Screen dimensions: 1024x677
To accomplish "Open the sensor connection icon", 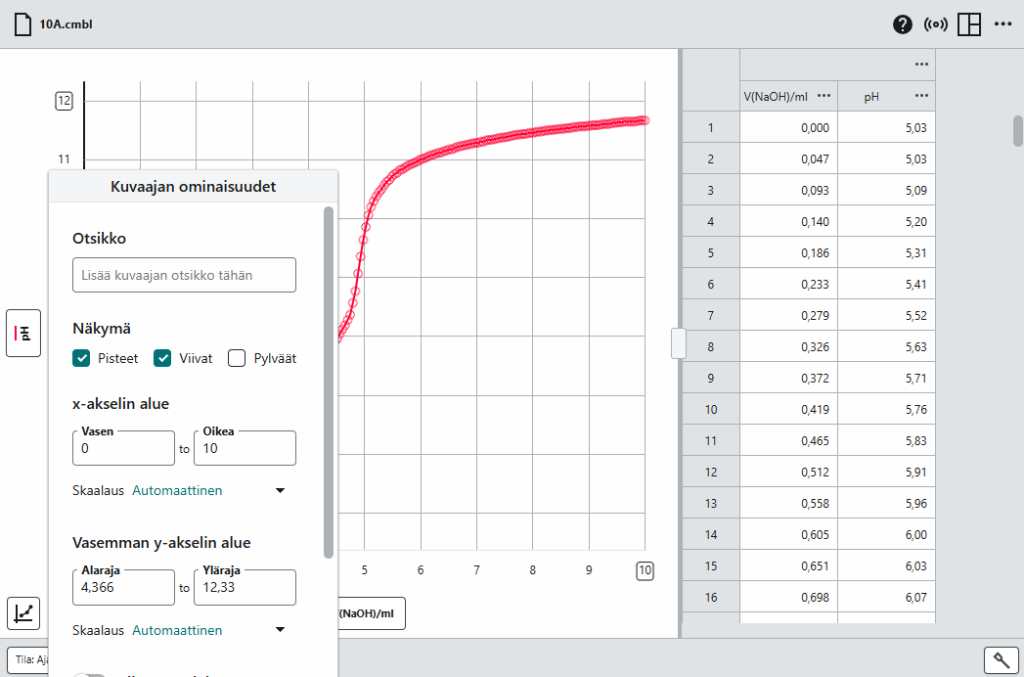I will pyautogui.click(x=935, y=24).
